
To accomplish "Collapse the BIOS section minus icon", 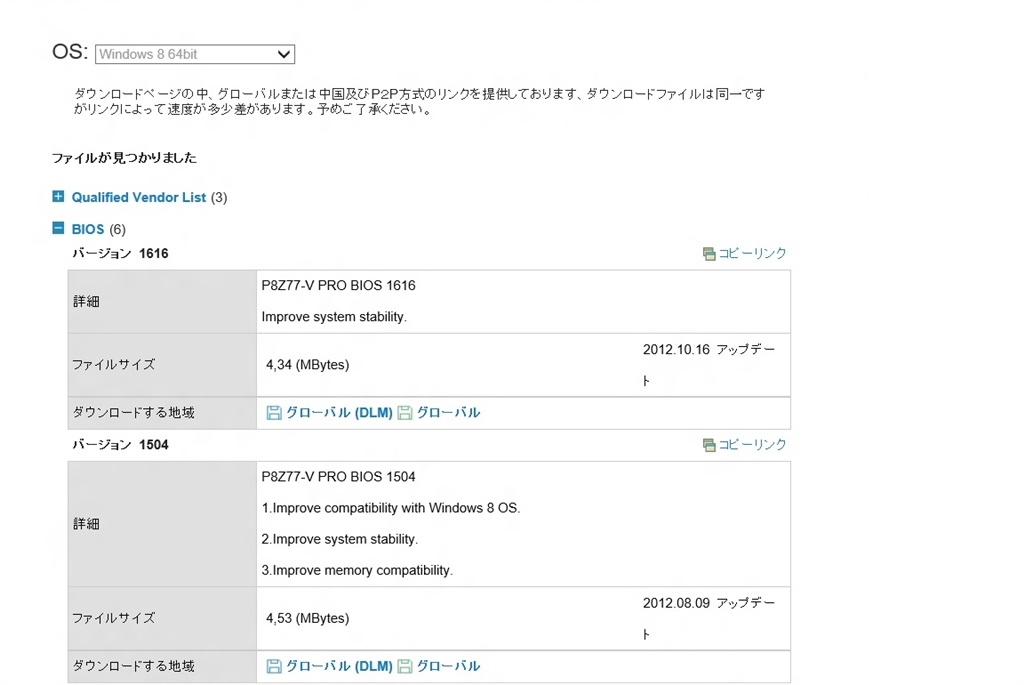I will tap(58, 228).
